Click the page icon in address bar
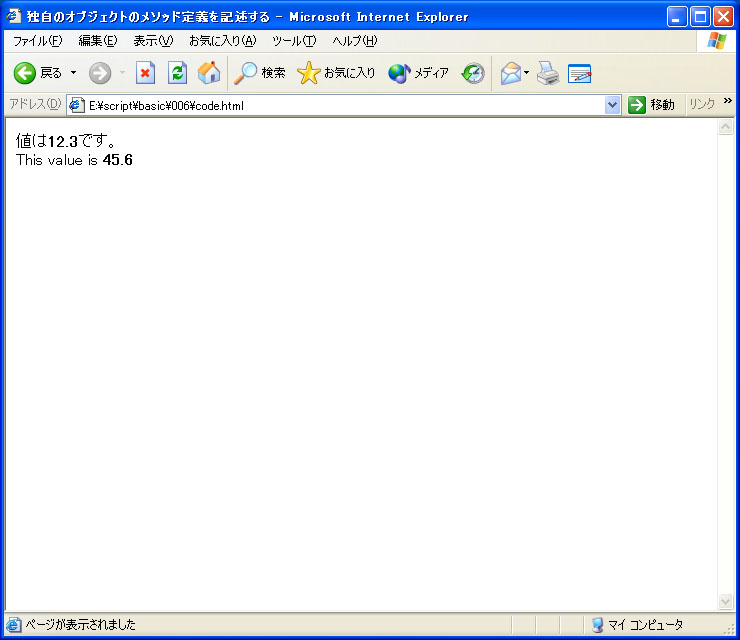The height and width of the screenshot is (640, 740). [x=76, y=105]
